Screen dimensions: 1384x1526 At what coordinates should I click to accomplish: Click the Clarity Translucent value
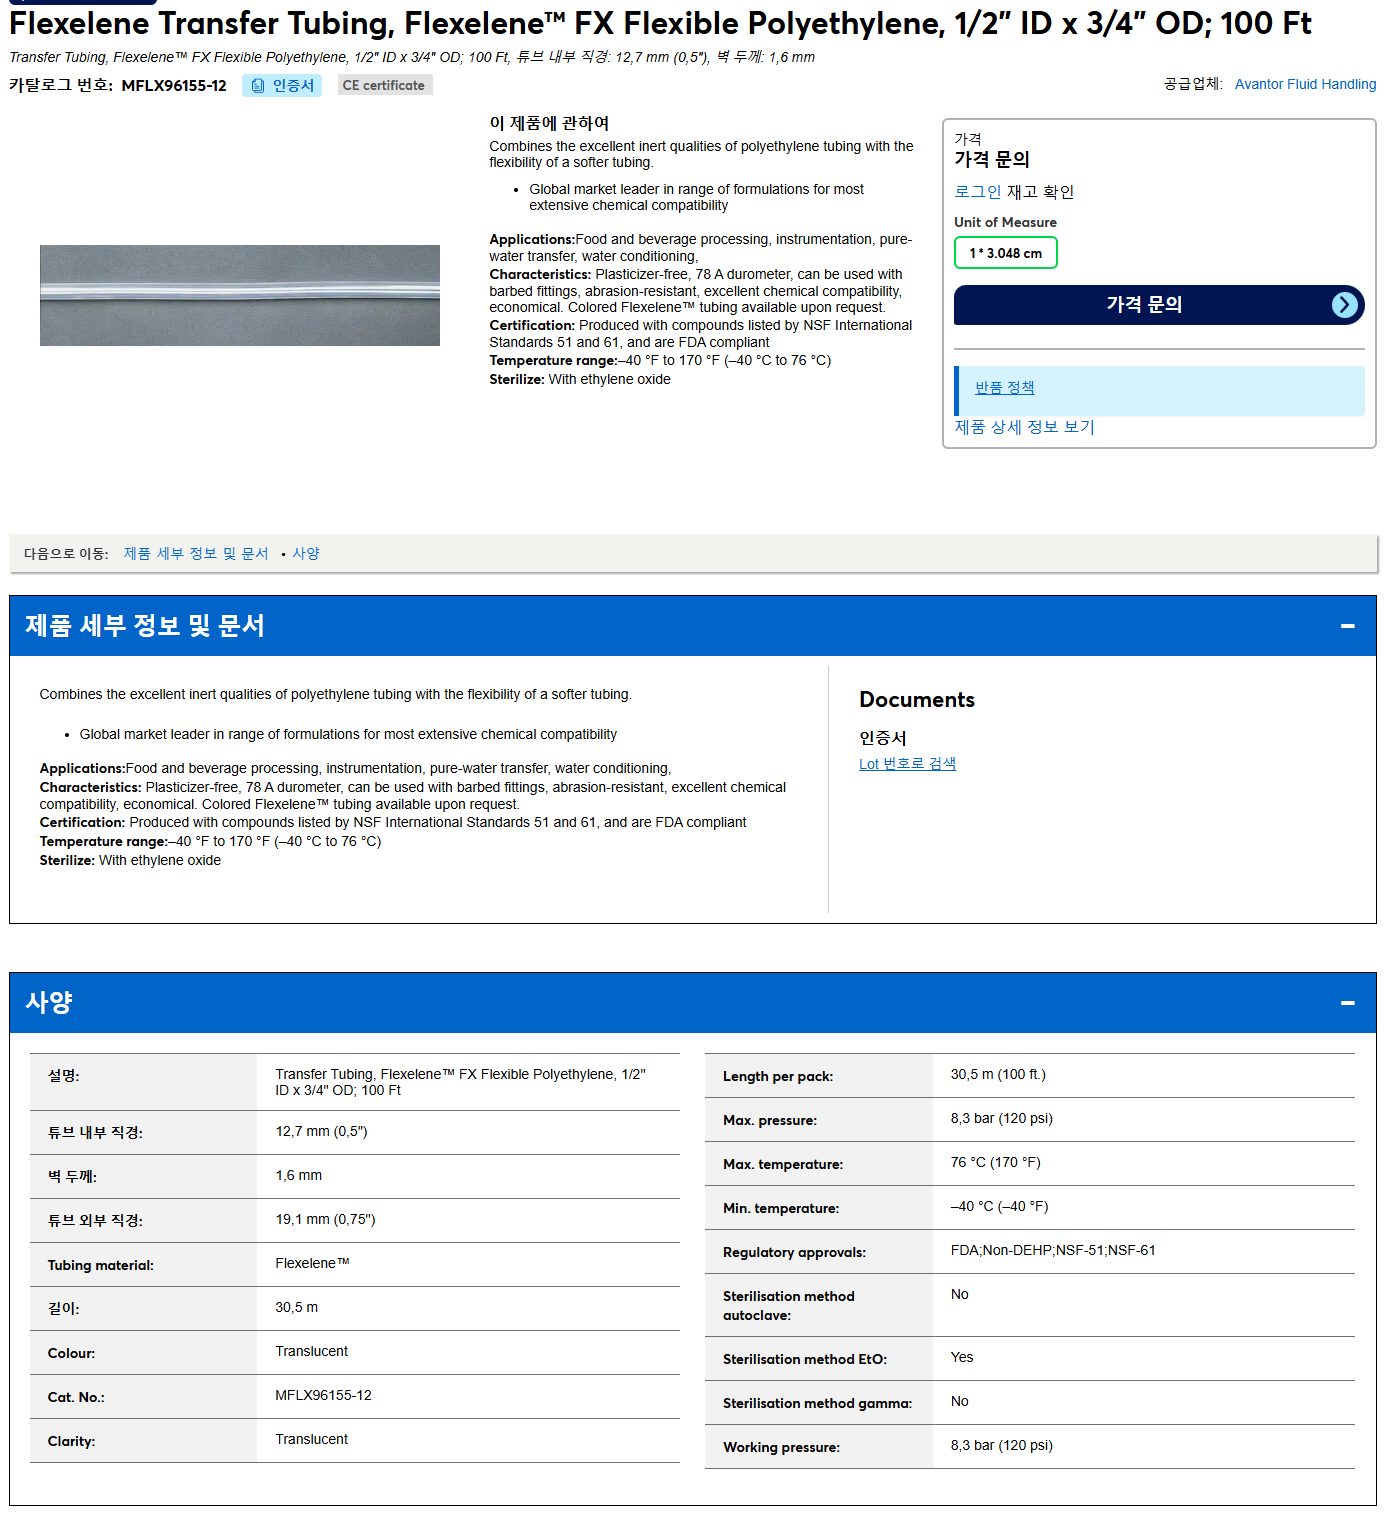coord(311,1440)
